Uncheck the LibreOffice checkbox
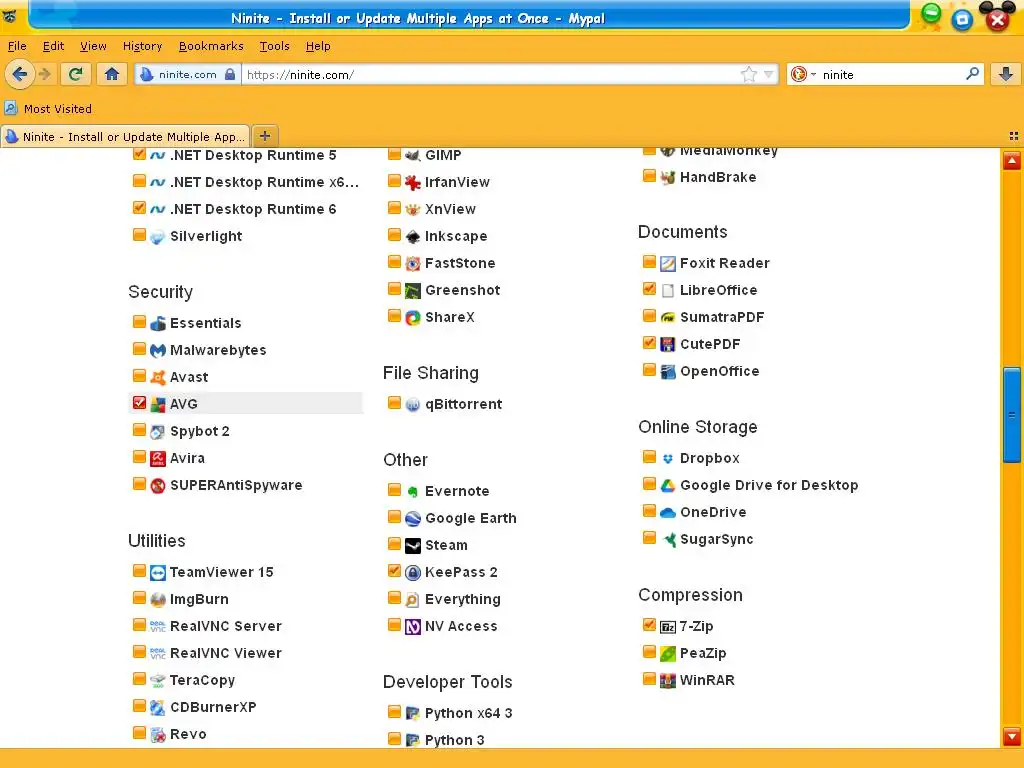 click(649, 289)
